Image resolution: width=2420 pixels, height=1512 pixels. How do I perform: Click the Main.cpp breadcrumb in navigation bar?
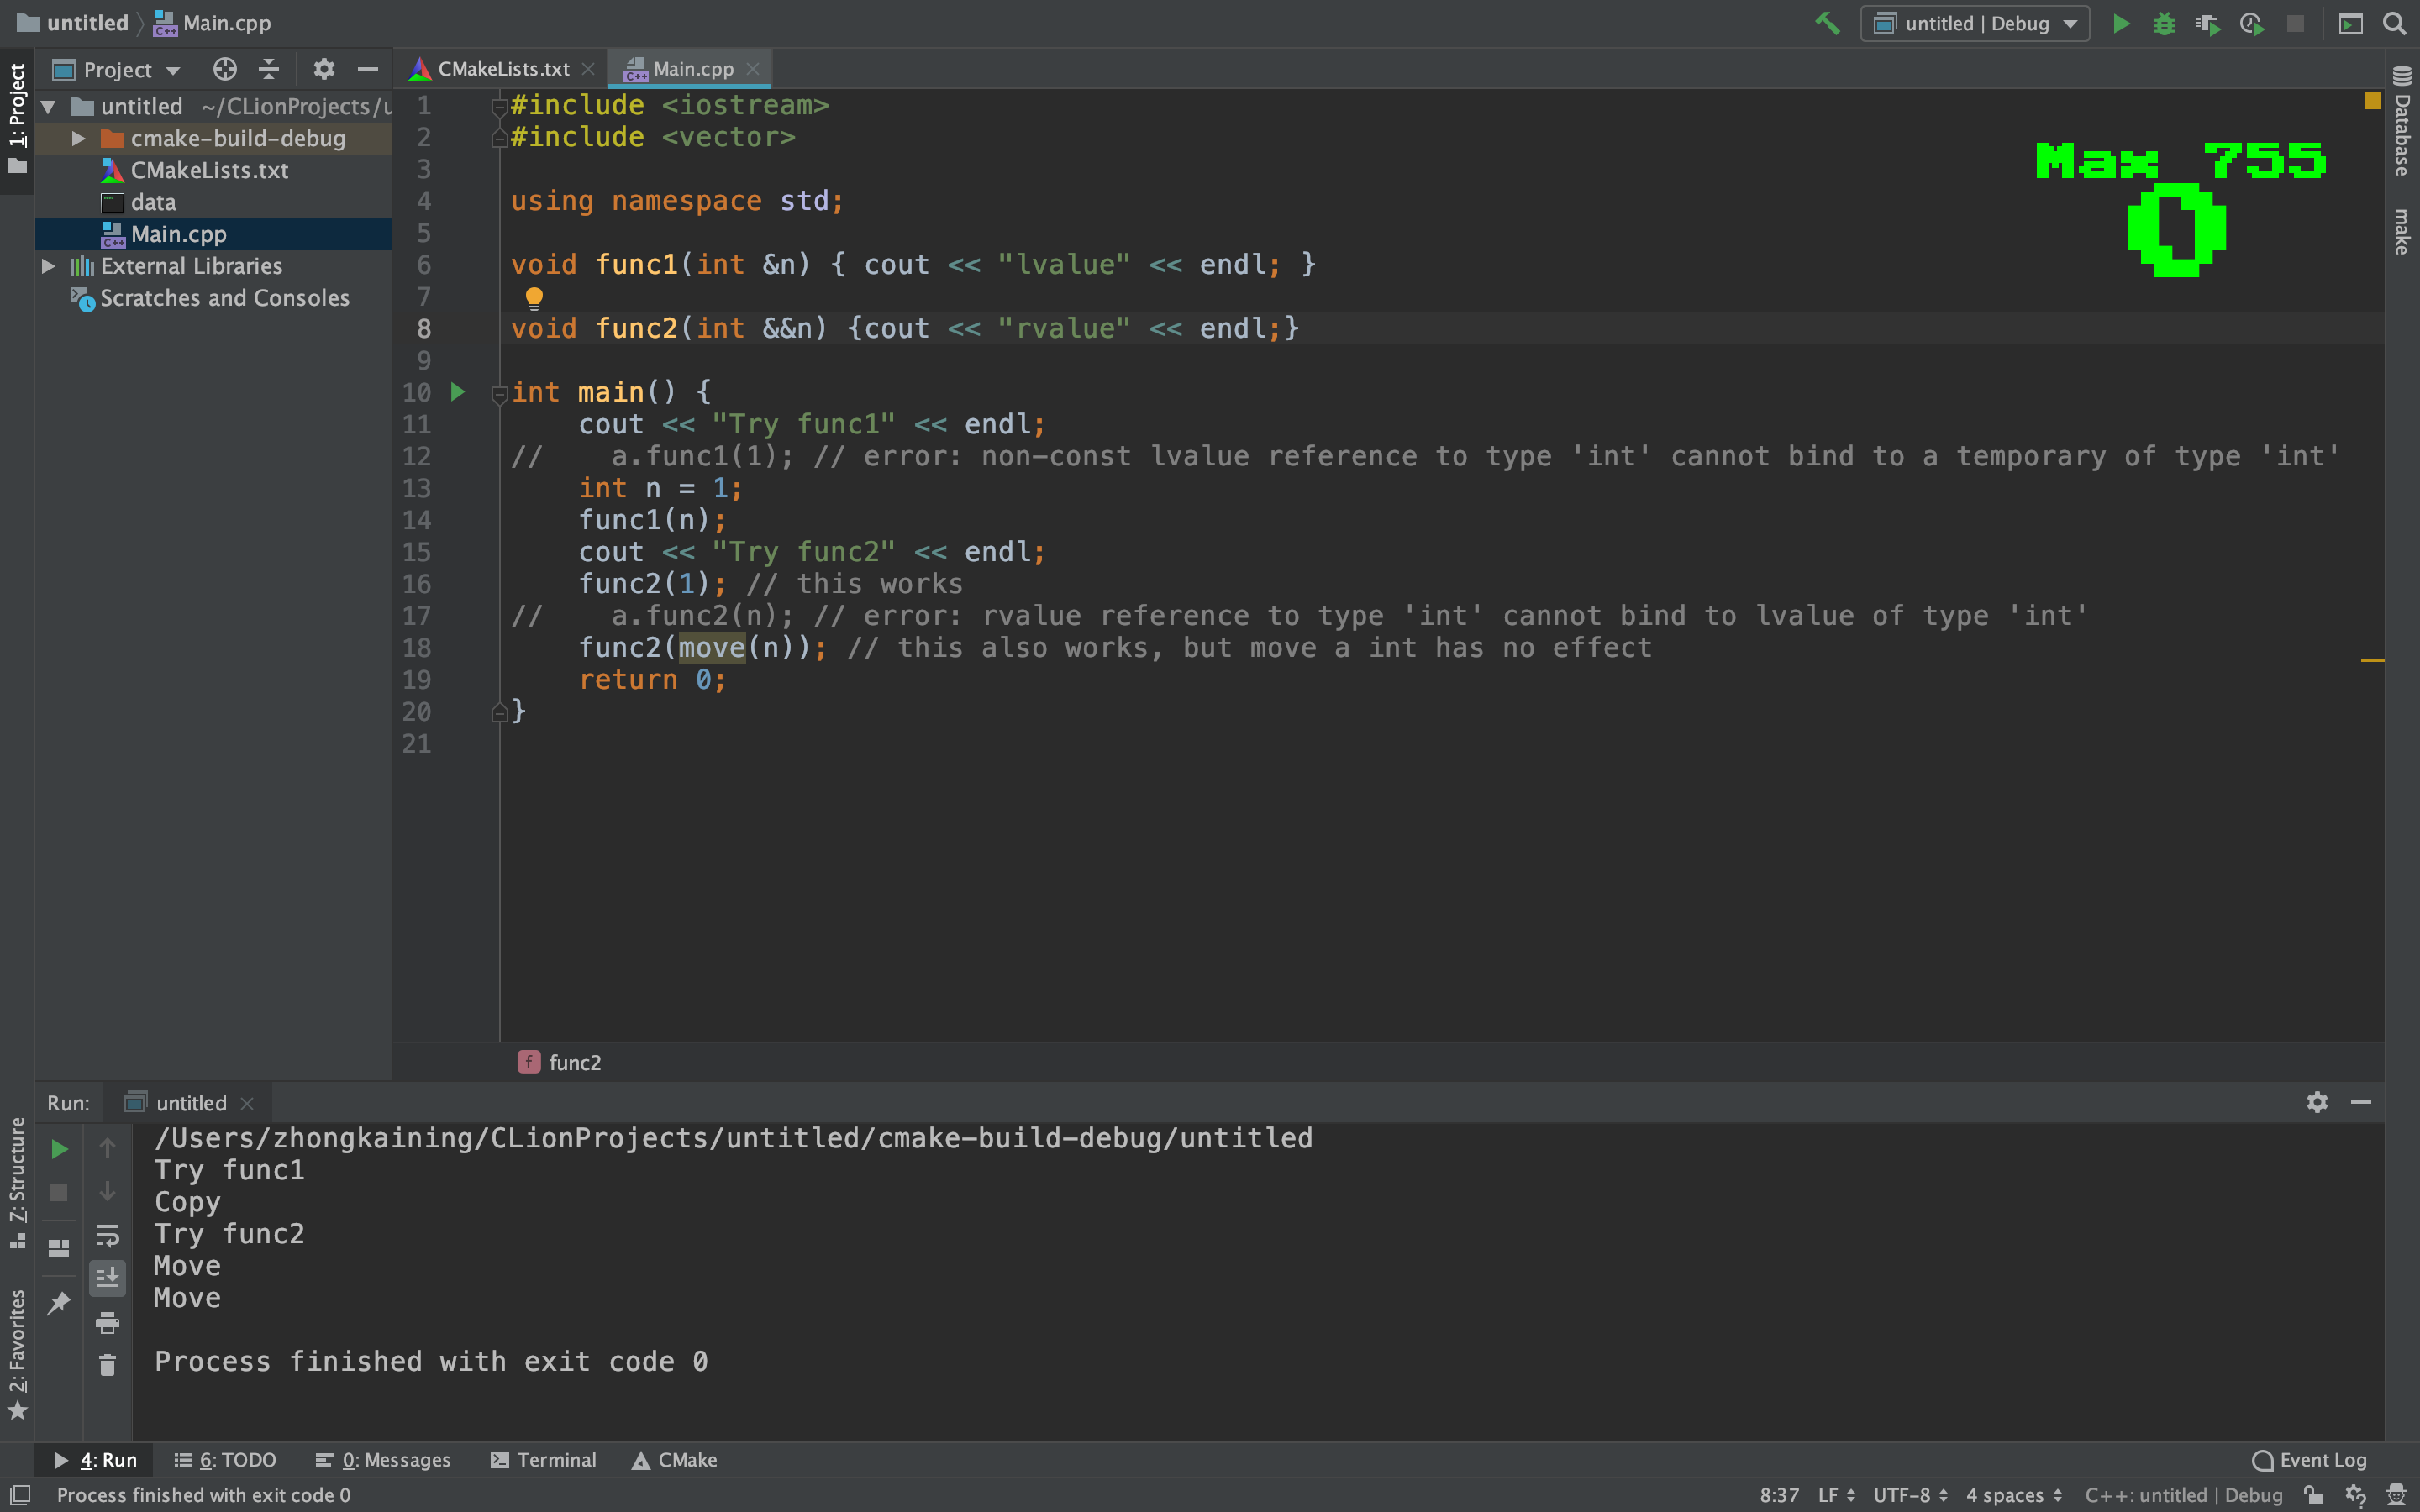(x=212, y=23)
